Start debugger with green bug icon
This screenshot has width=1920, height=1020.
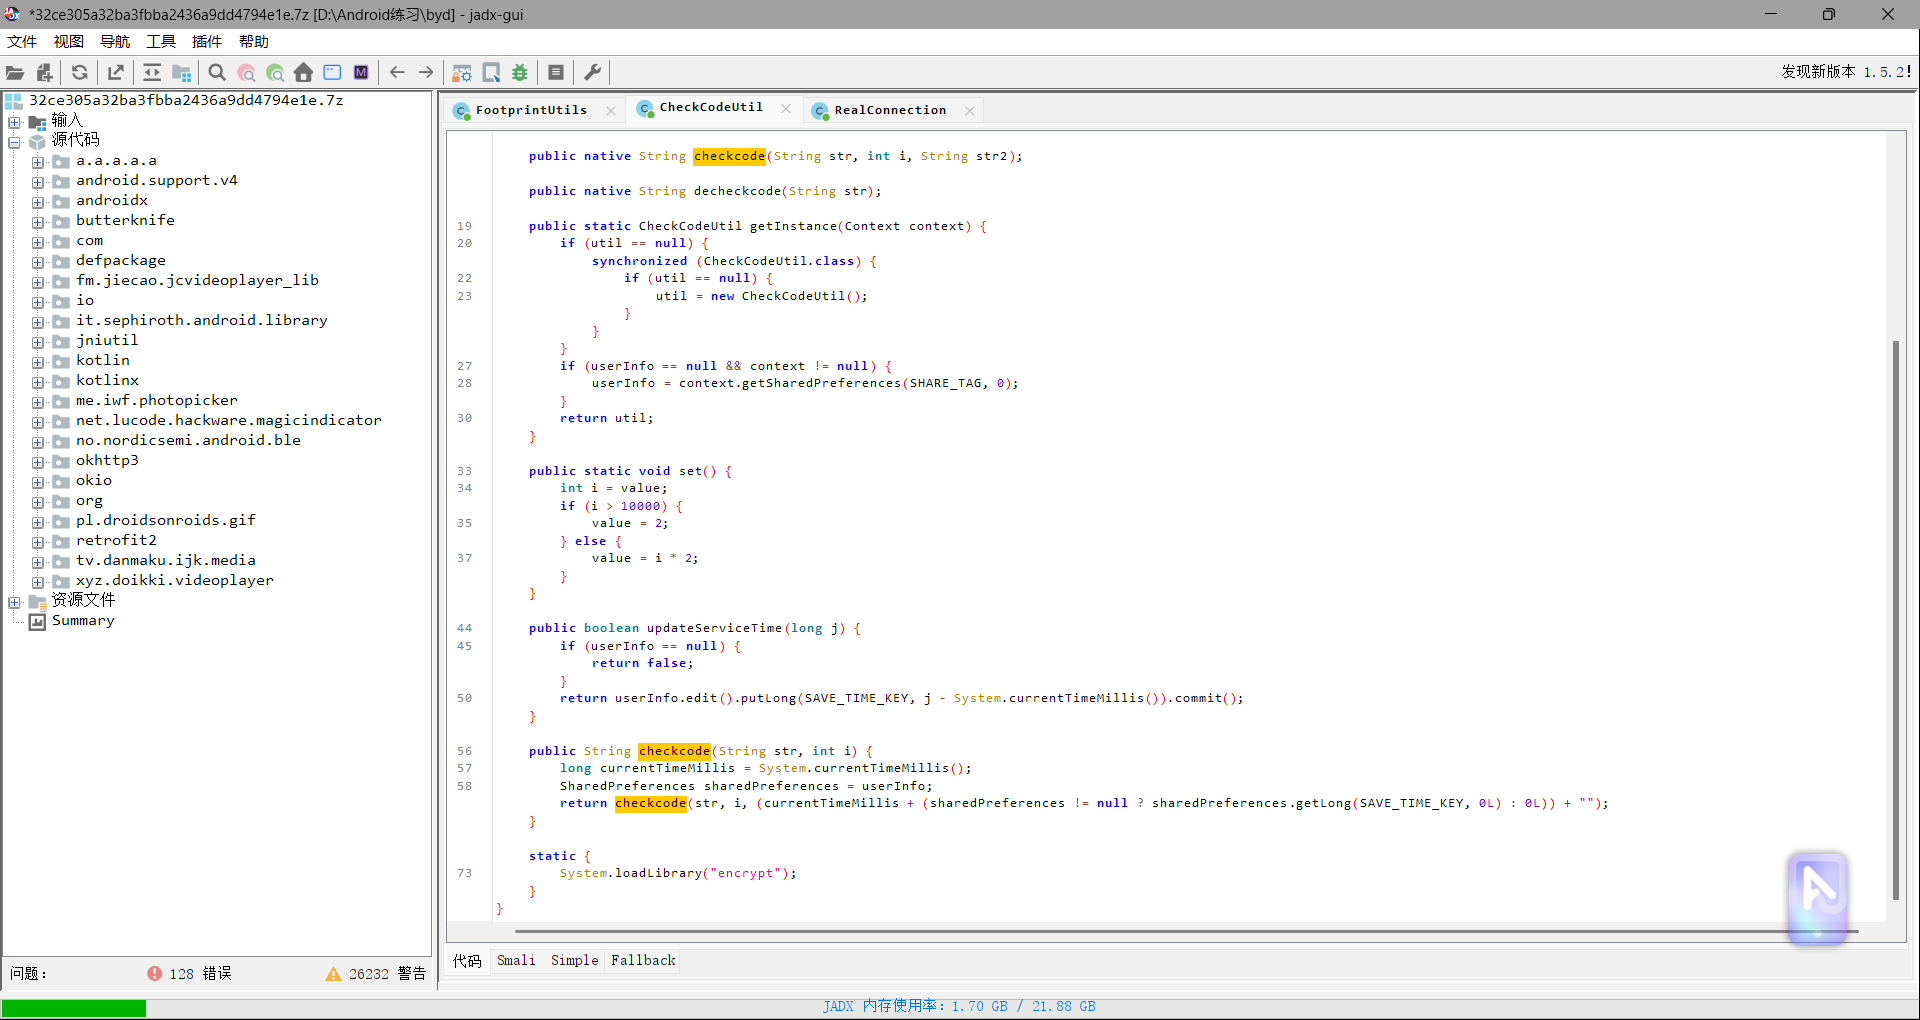[520, 72]
